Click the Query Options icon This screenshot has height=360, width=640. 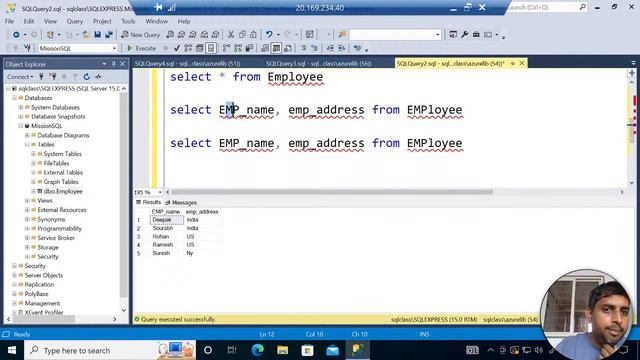click(x=200, y=48)
